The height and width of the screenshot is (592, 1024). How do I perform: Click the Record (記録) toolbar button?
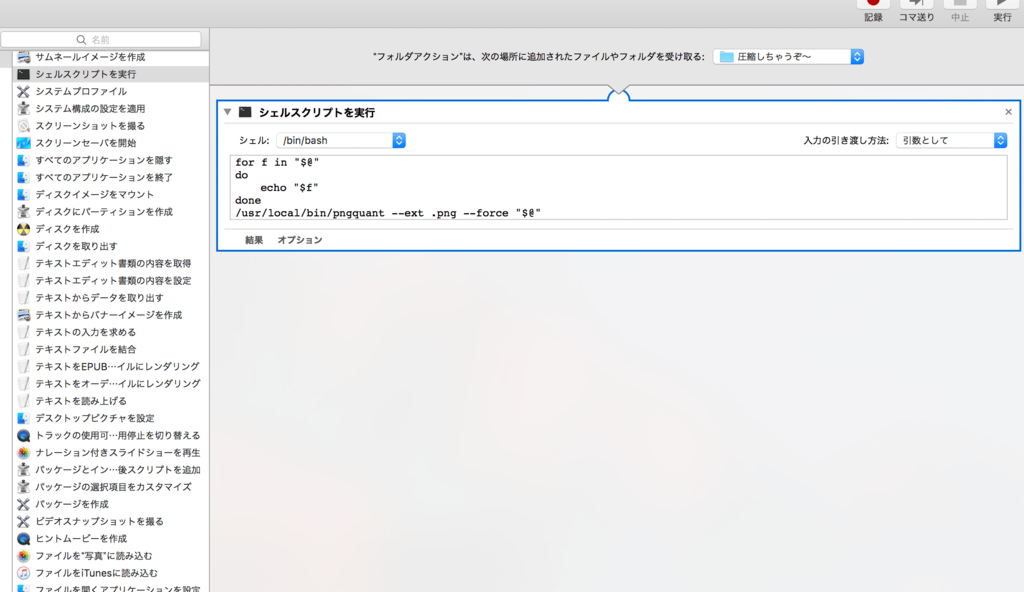pyautogui.click(x=873, y=11)
